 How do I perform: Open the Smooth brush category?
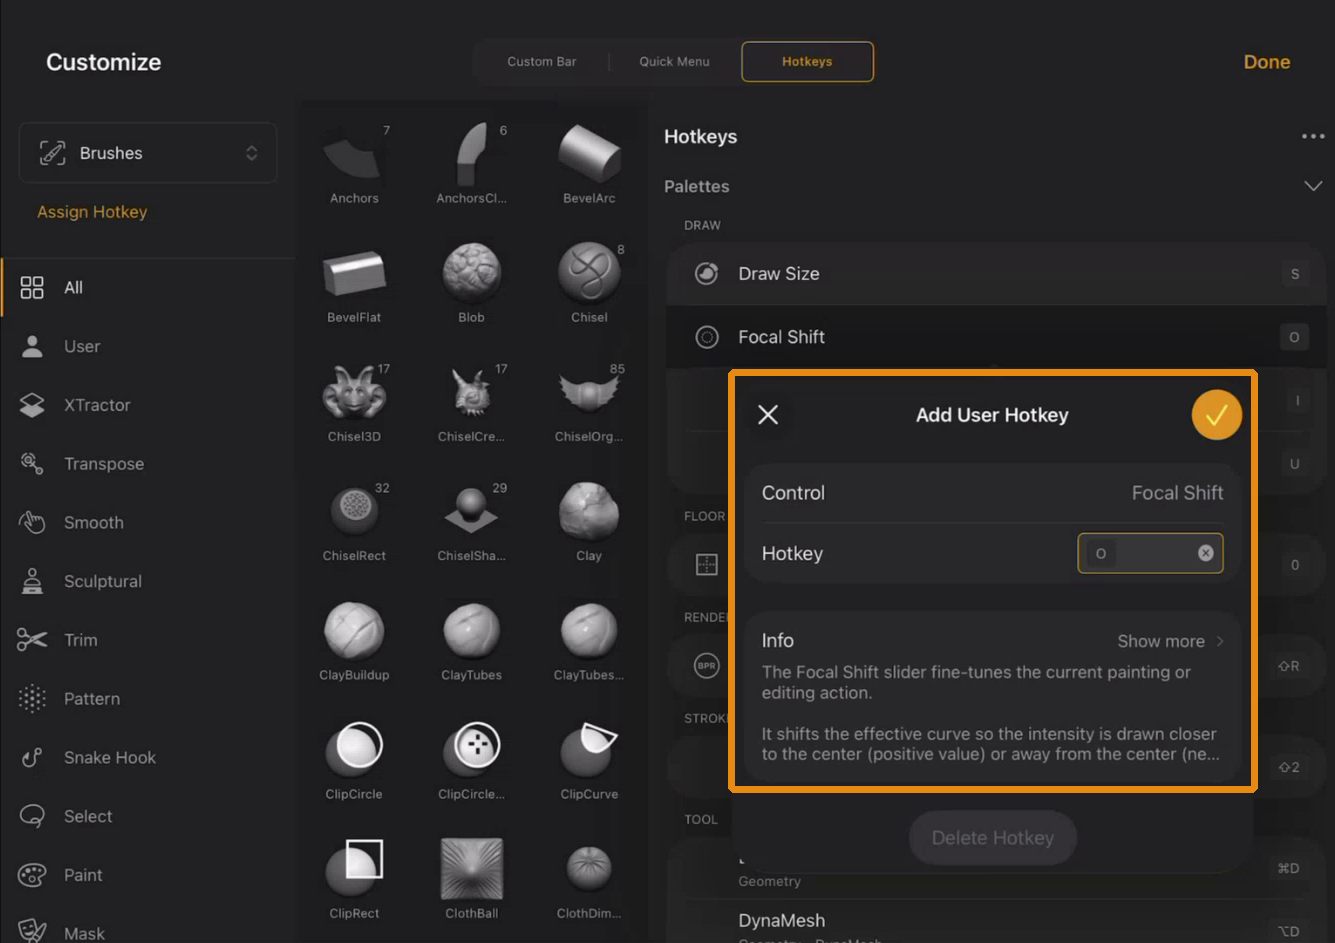(148, 522)
